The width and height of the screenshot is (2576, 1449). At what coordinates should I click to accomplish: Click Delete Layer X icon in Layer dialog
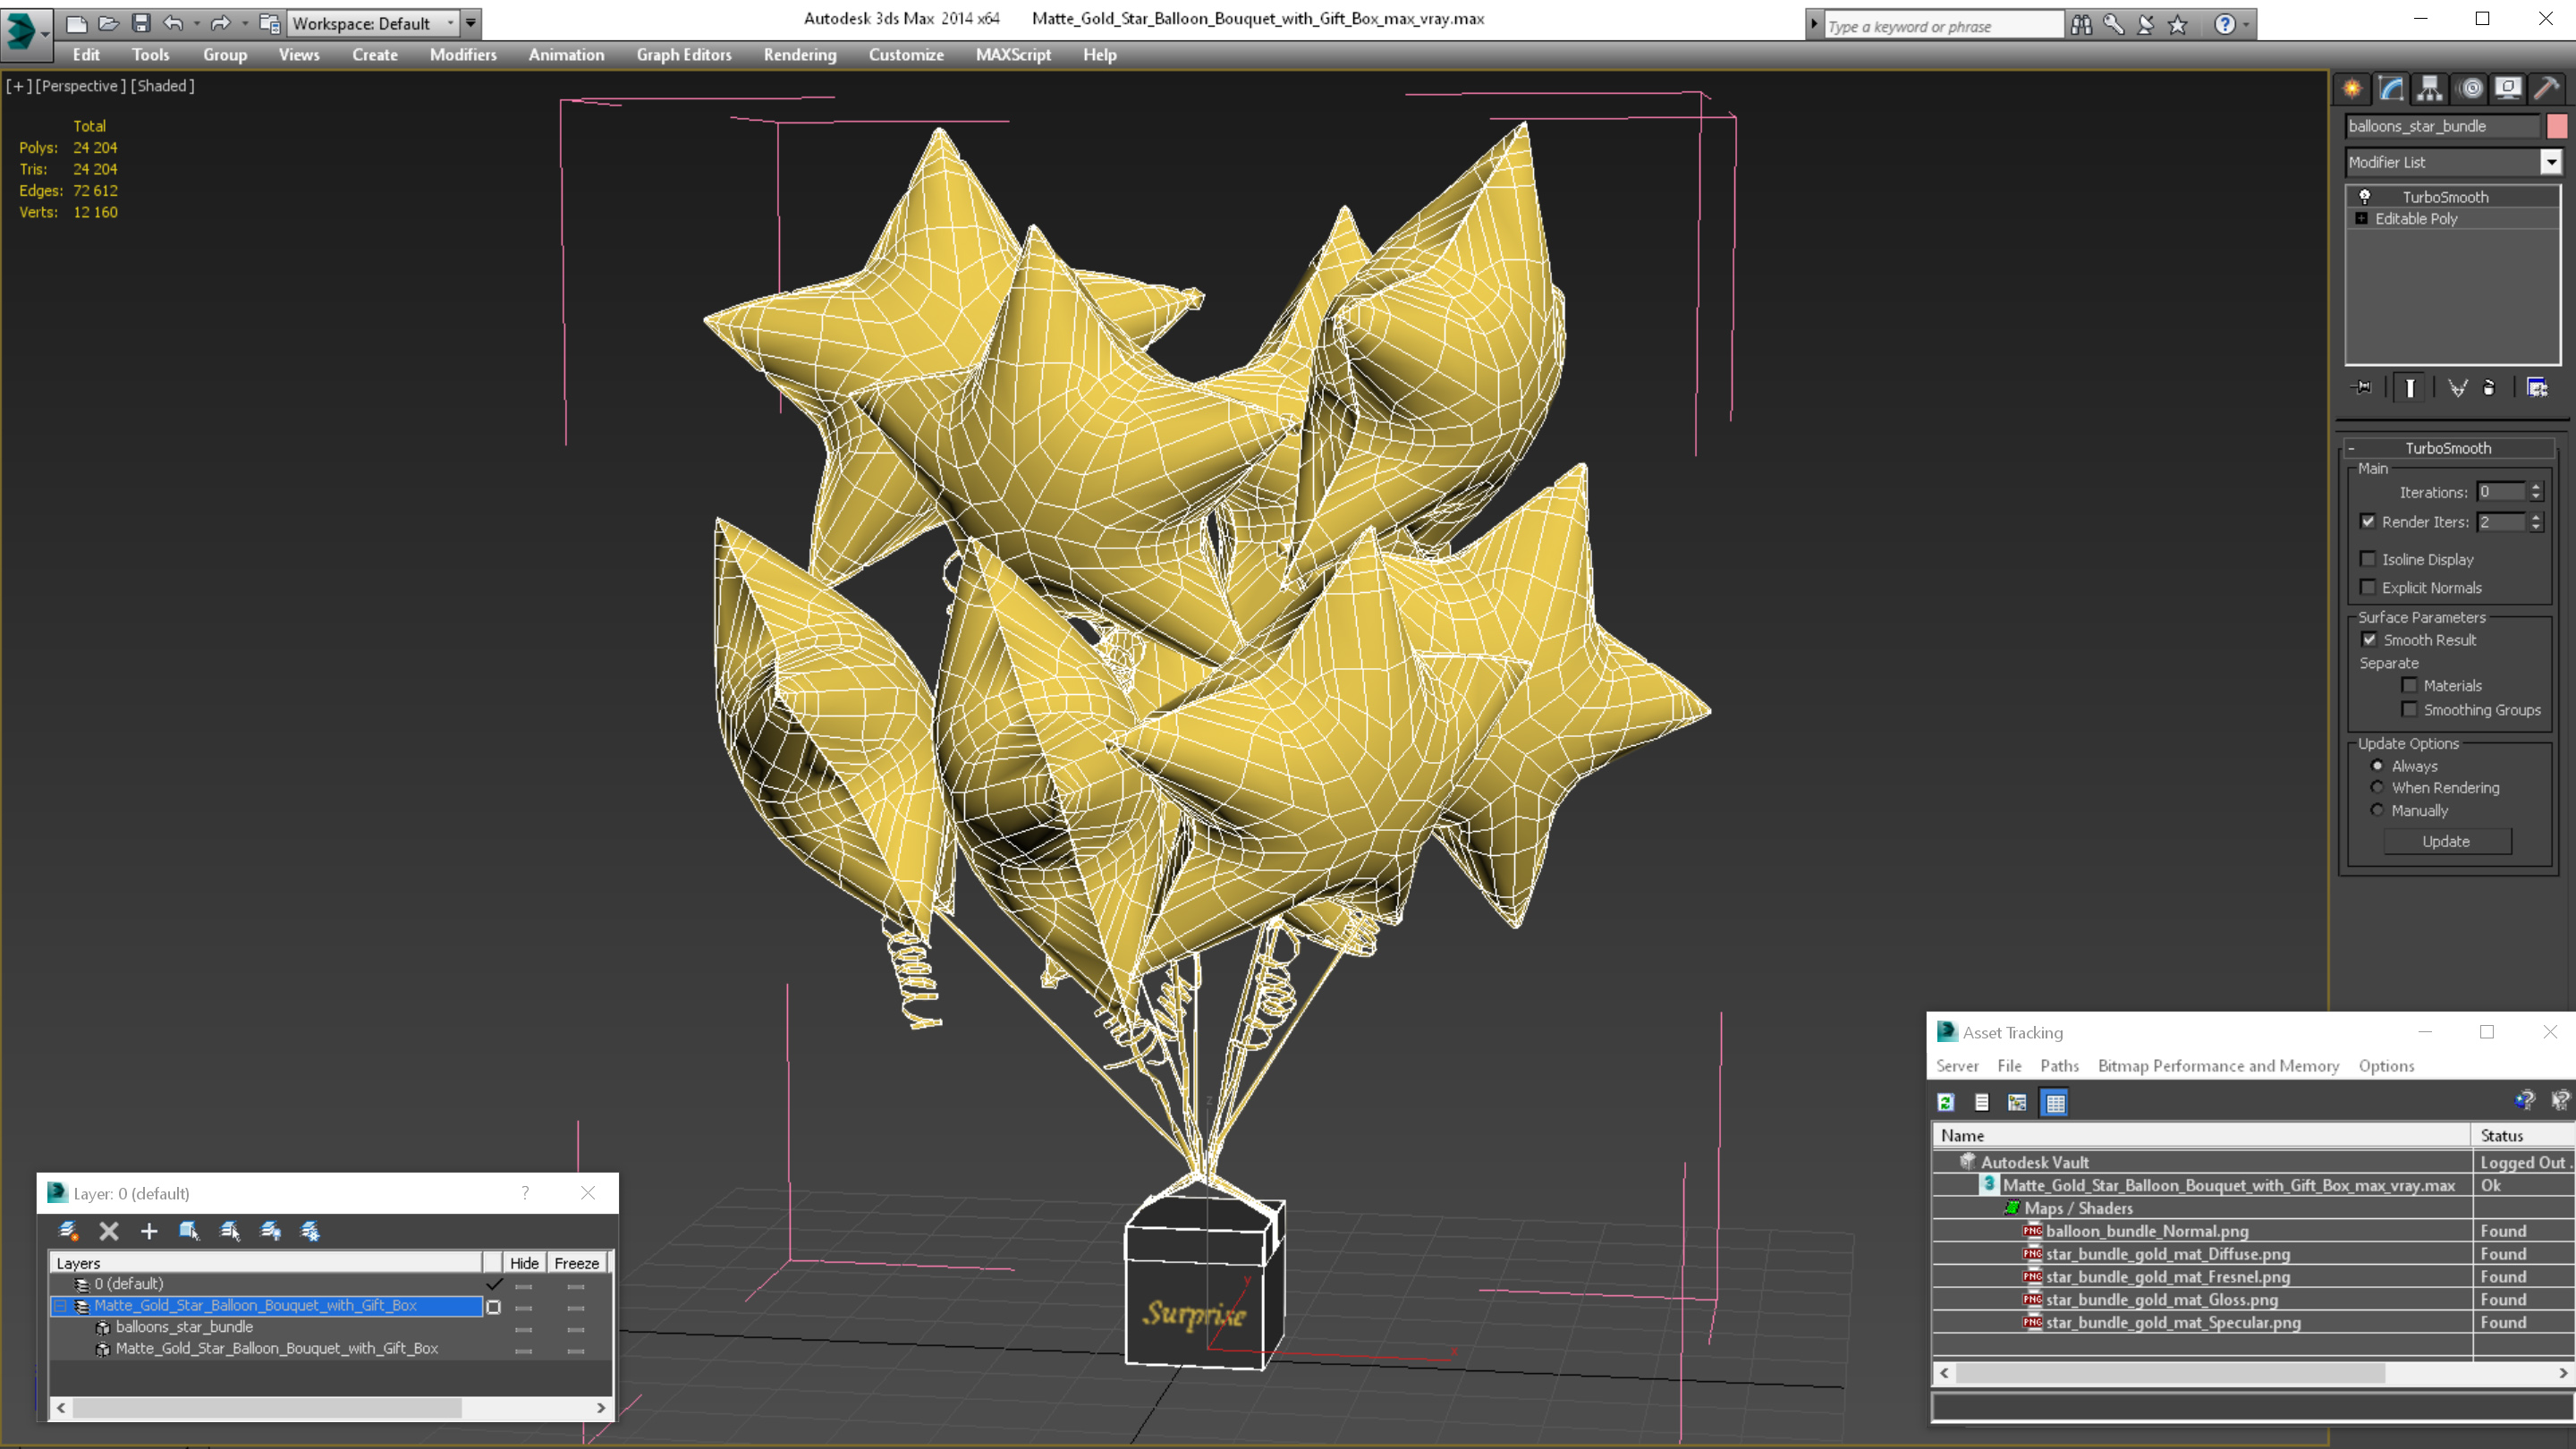(x=109, y=1231)
